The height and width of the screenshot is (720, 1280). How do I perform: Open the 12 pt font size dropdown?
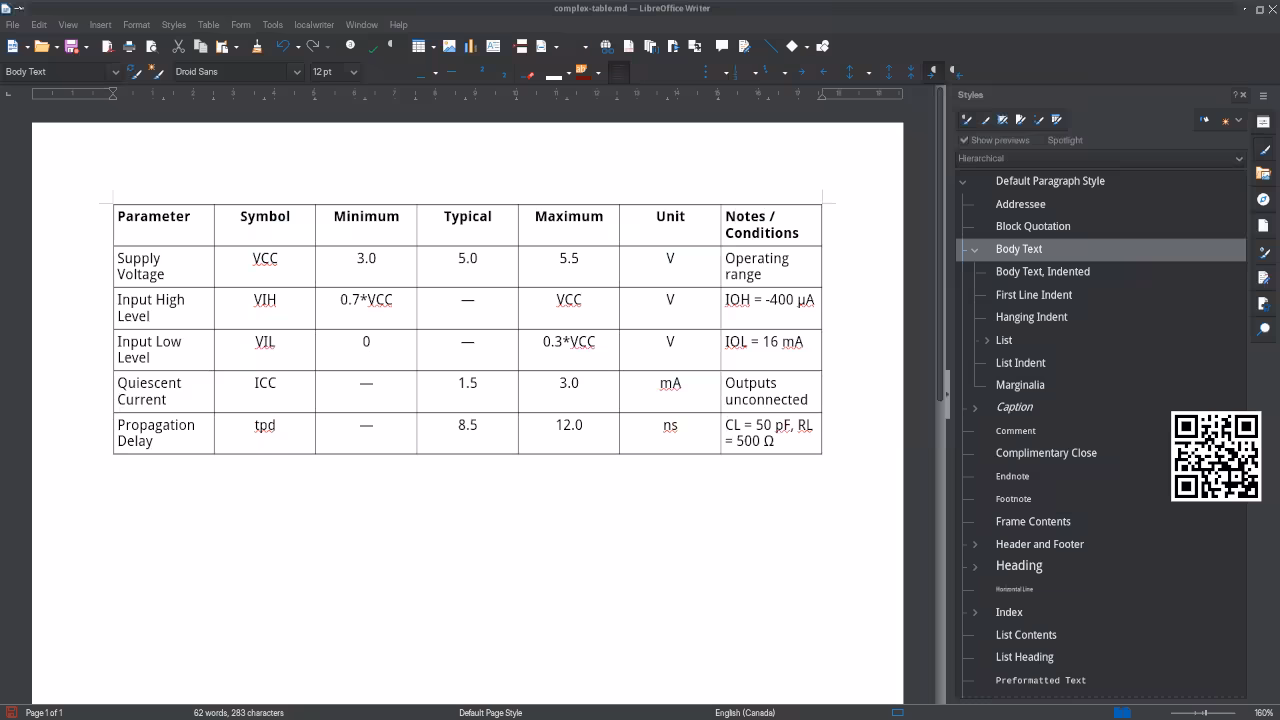[354, 72]
